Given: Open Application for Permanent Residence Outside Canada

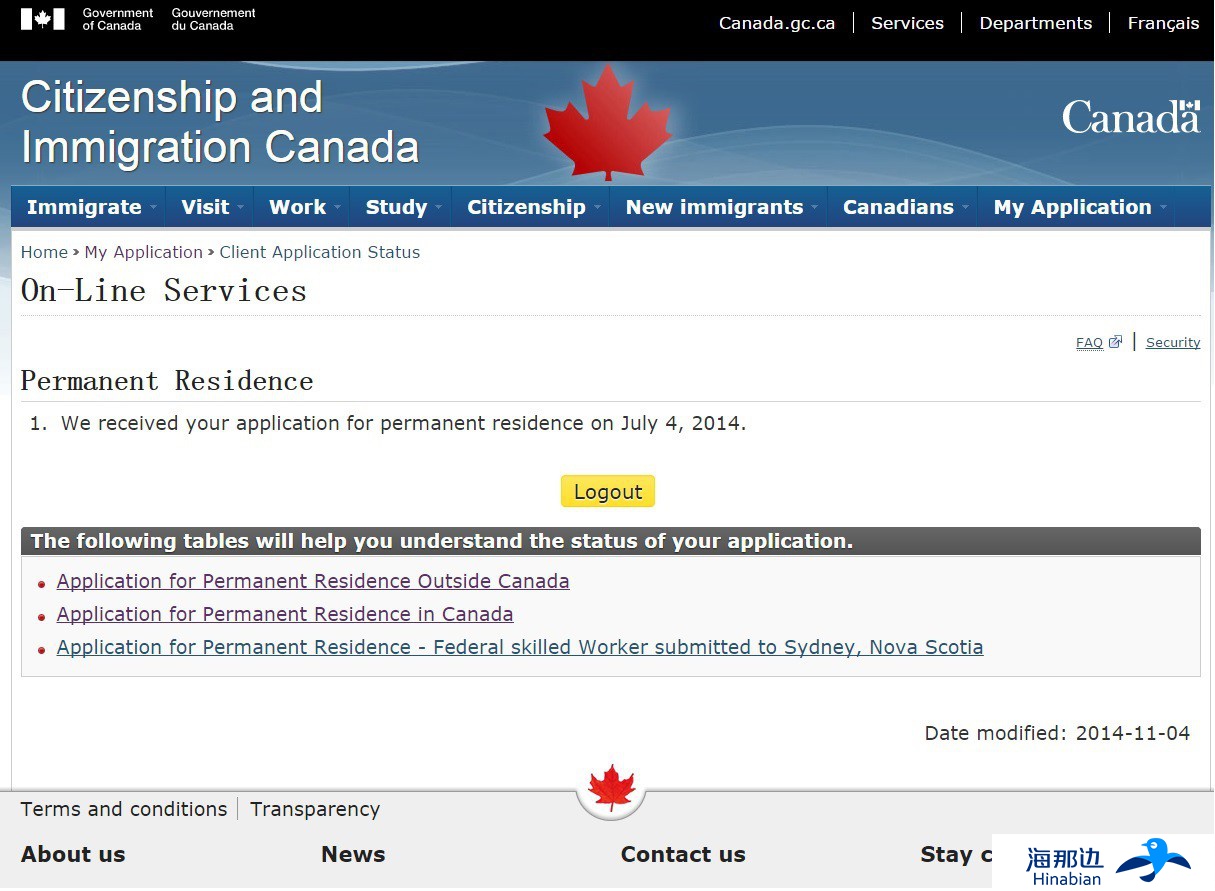Looking at the screenshot, I should click(x=313, y=581).
